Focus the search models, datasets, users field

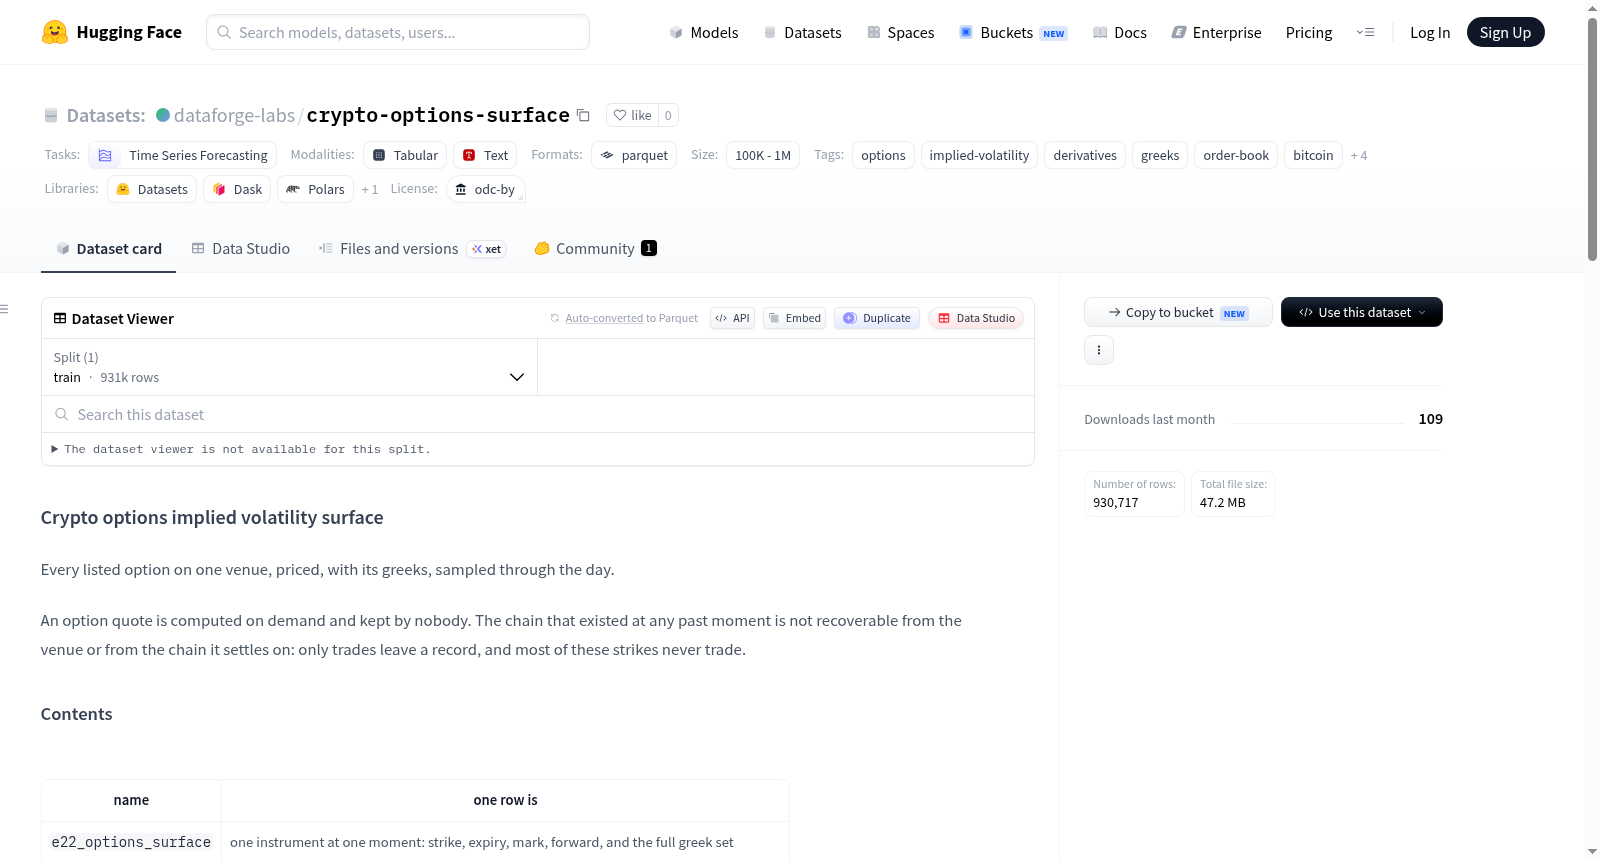398,32
